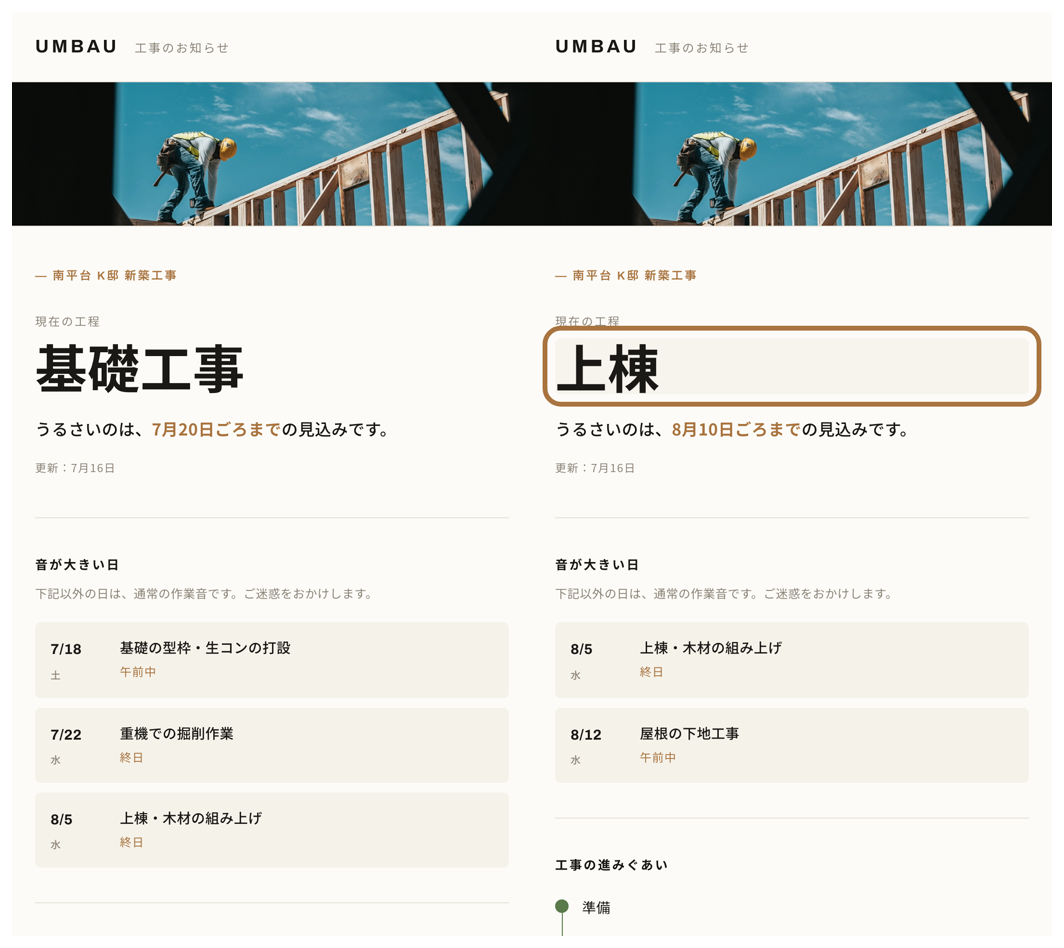Click 南平台 K邸 新築工事 label above the 基礎工事 heading
The image size is (1064, 948).
point(114,276)
